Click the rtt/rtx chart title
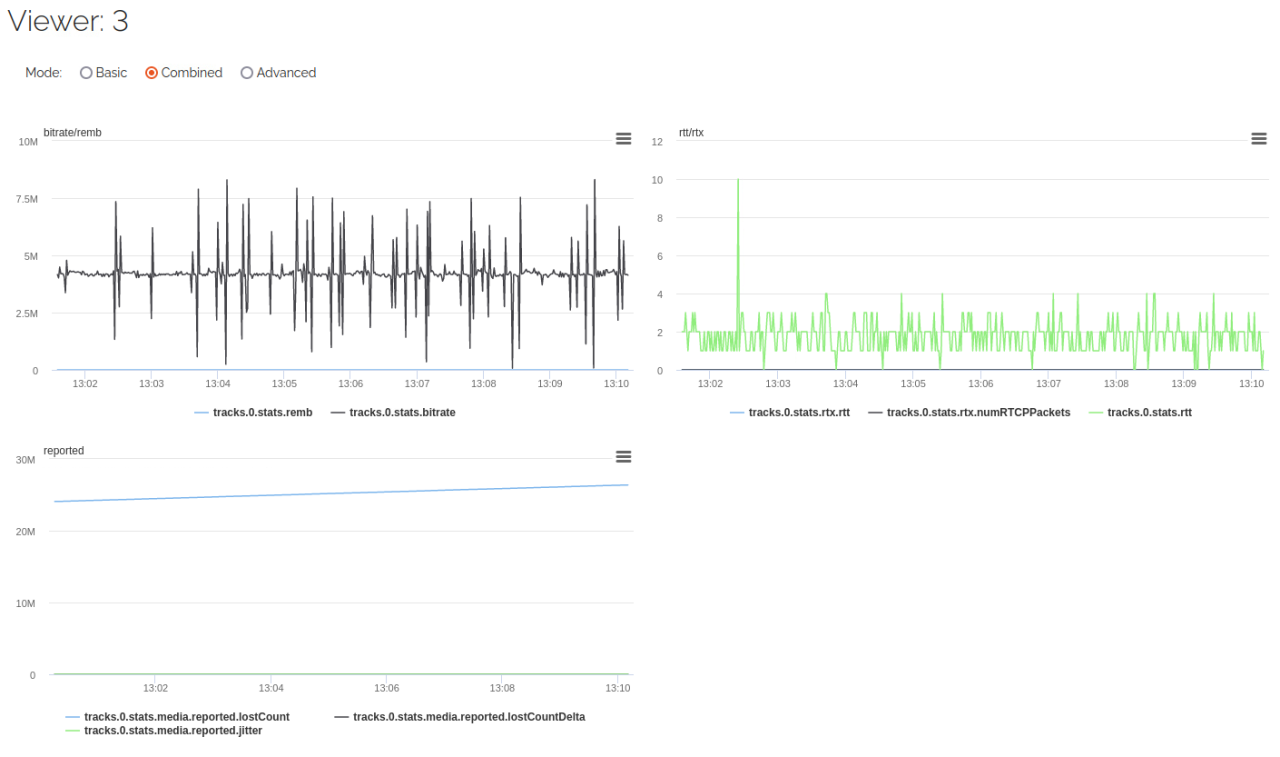The image size is (1280, 757). (x=691, y=133)
